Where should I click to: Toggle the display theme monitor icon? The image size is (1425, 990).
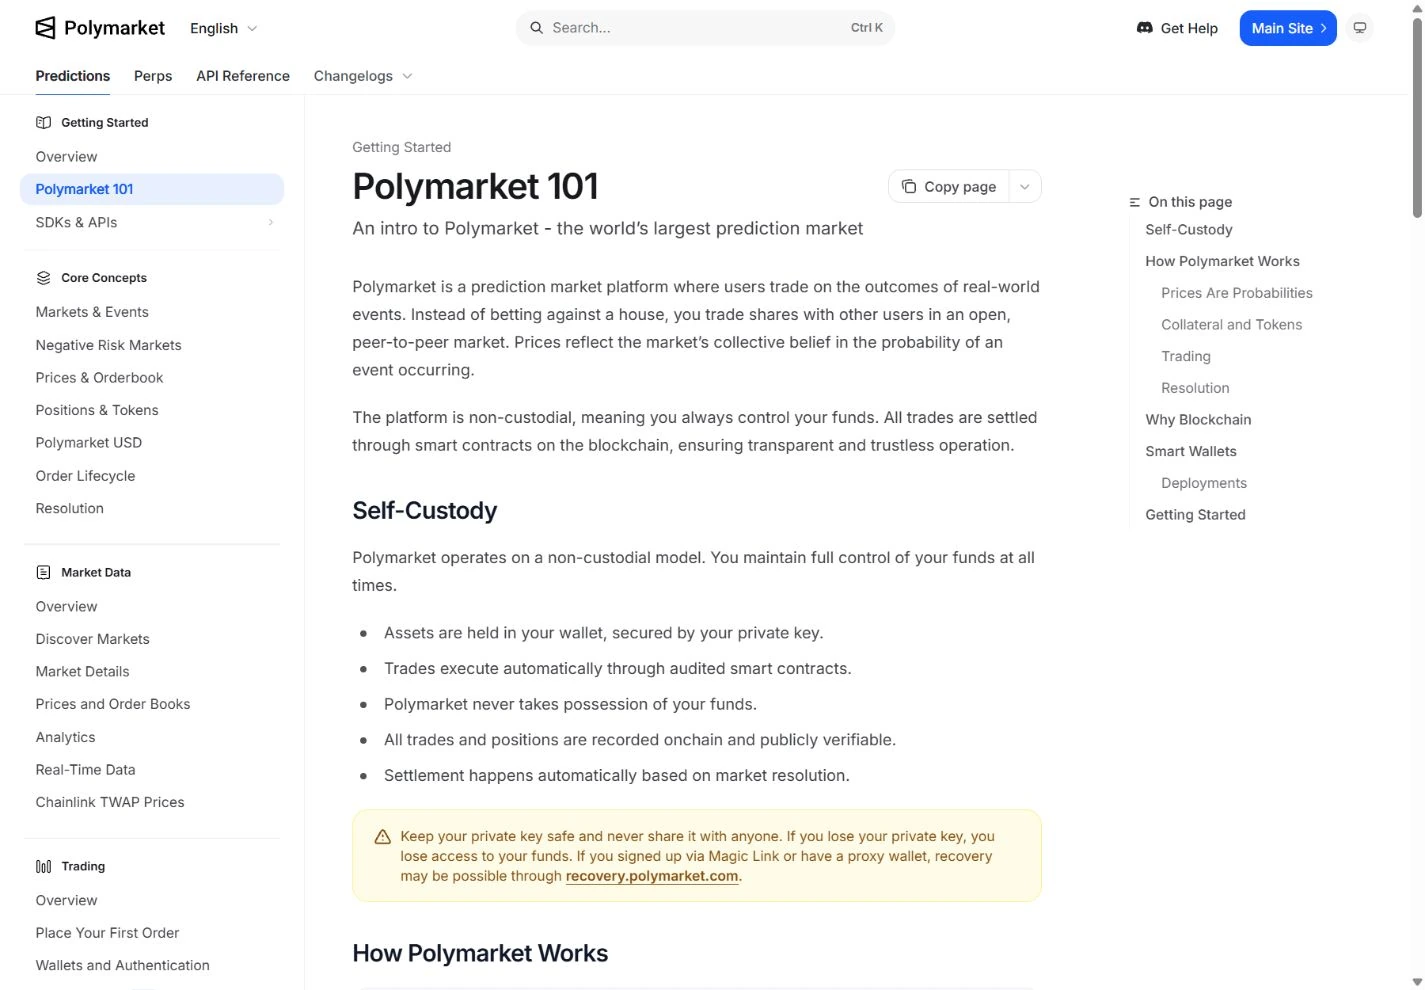click(x=1359, y=28)
